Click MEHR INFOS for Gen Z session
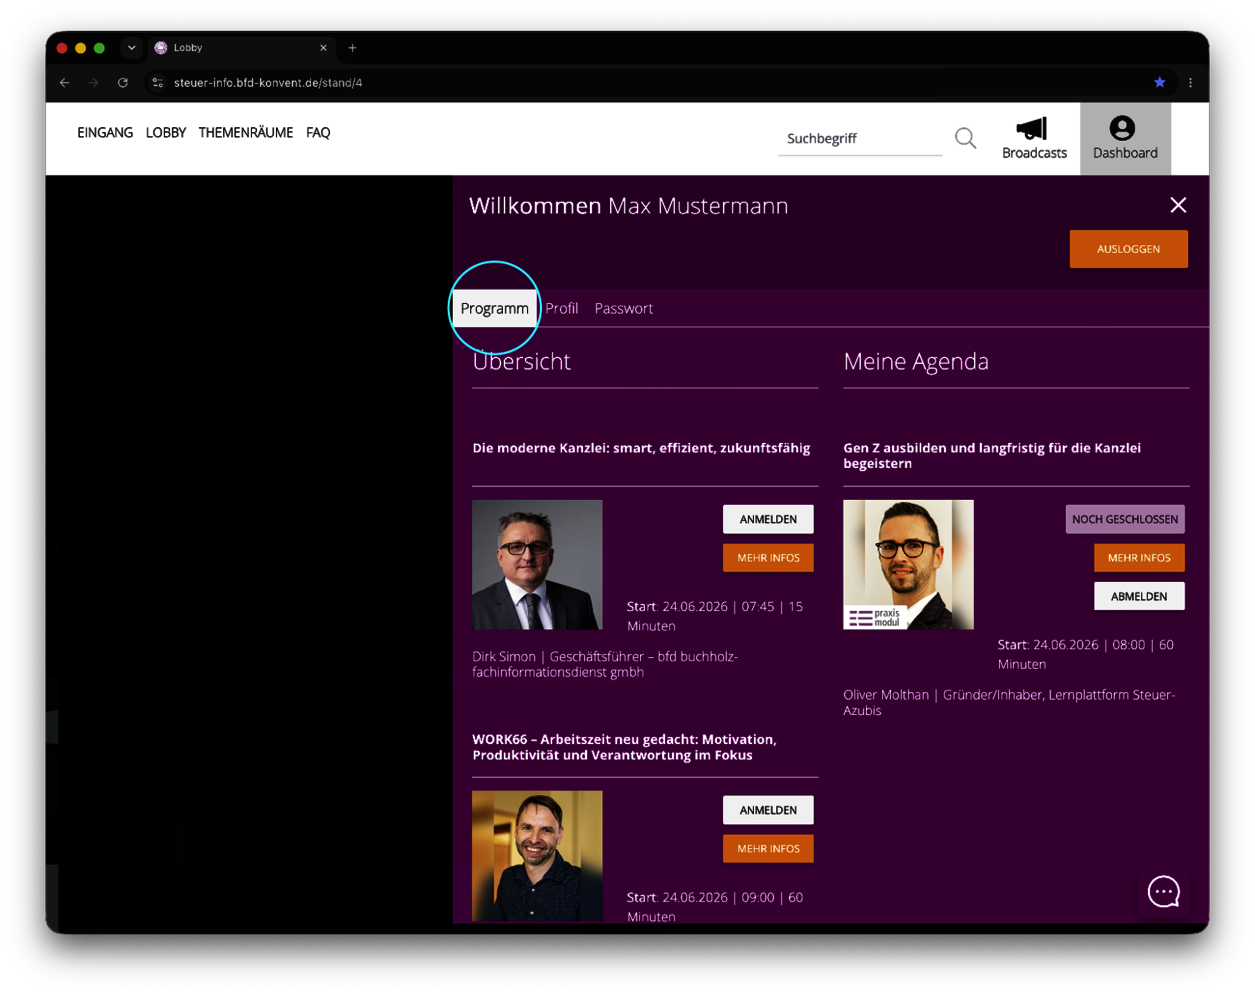Screen dimensions: 1255x992 1139,557
